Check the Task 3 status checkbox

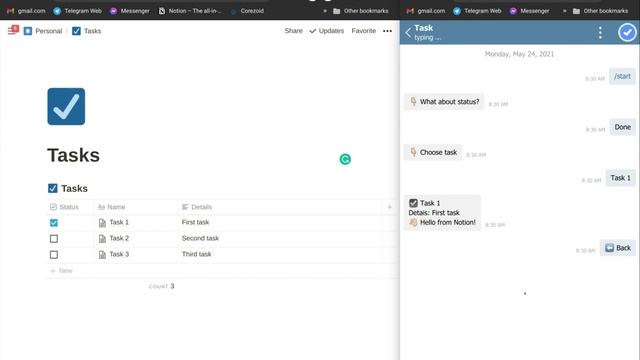54,255
